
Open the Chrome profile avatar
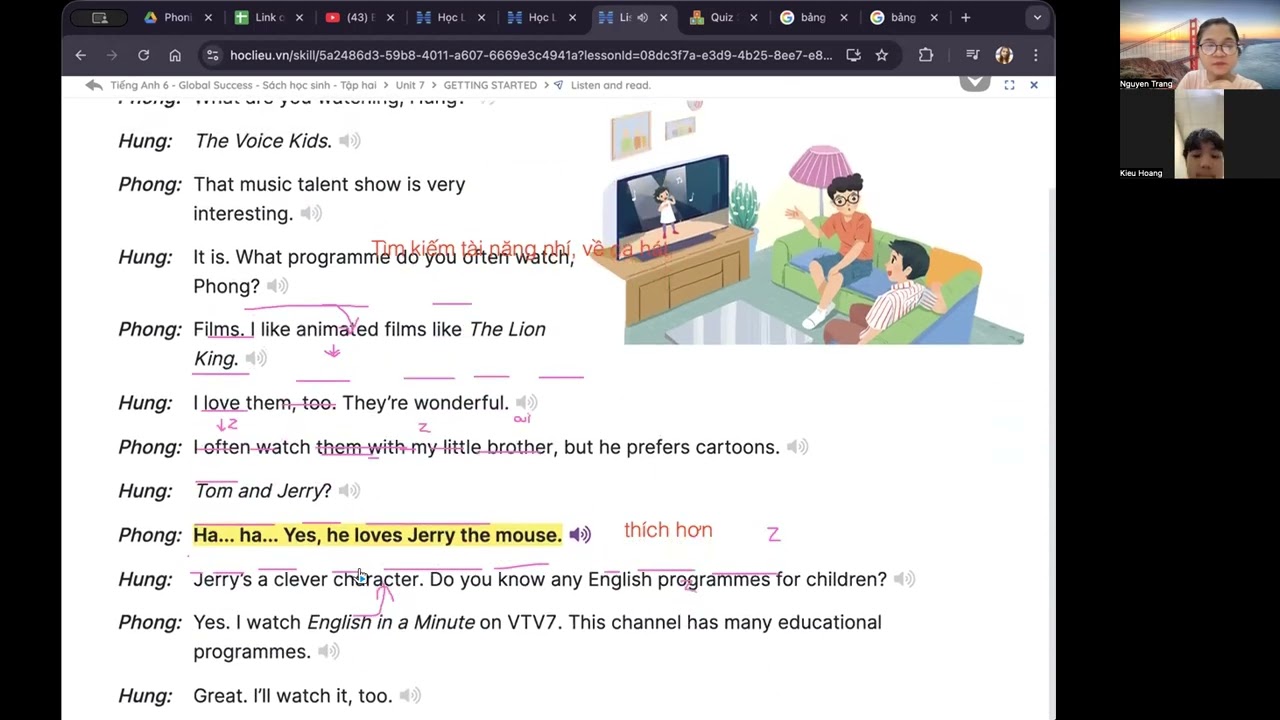pos(1004,55)
